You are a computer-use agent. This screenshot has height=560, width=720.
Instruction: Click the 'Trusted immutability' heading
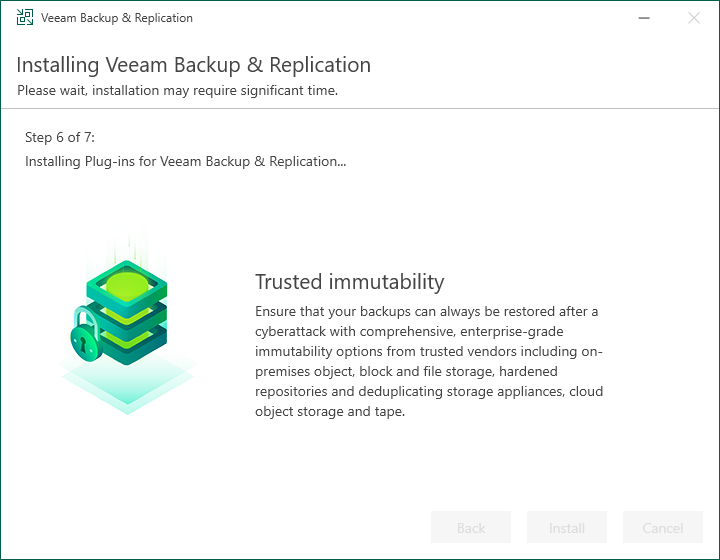(349, 281)
